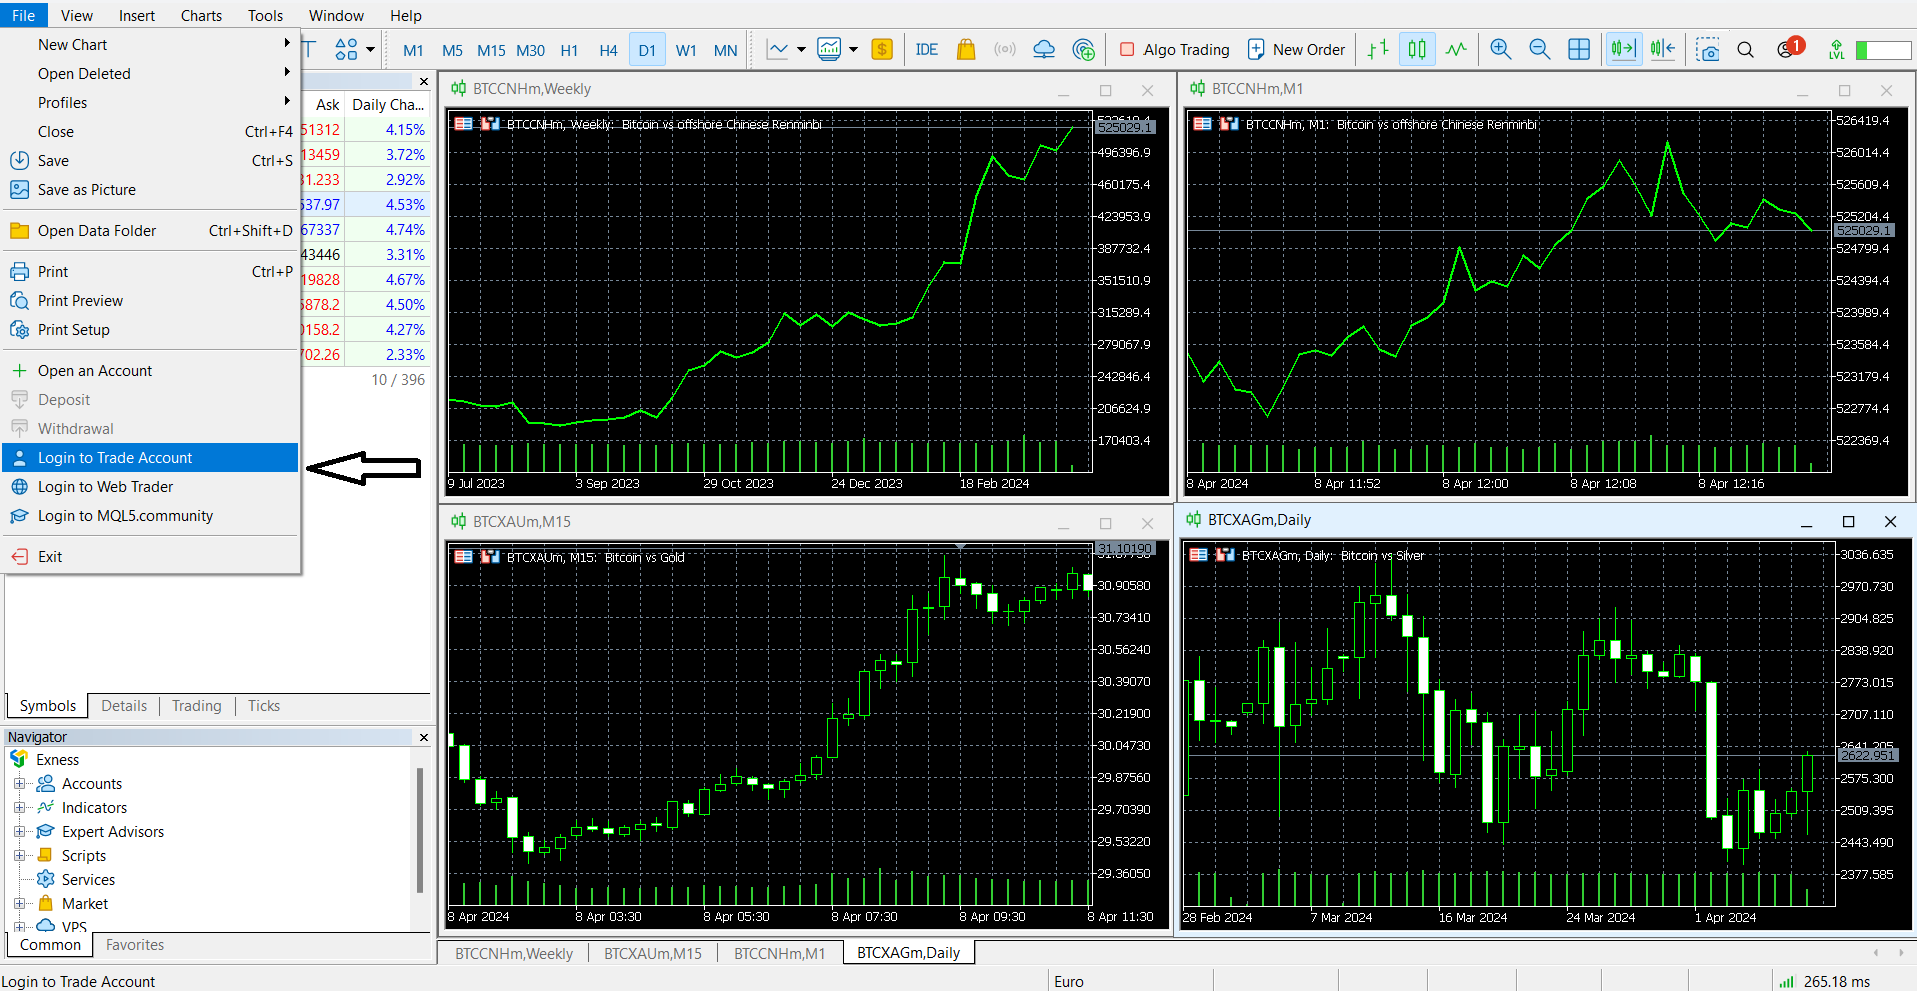Switch to the Details tab

124,706
